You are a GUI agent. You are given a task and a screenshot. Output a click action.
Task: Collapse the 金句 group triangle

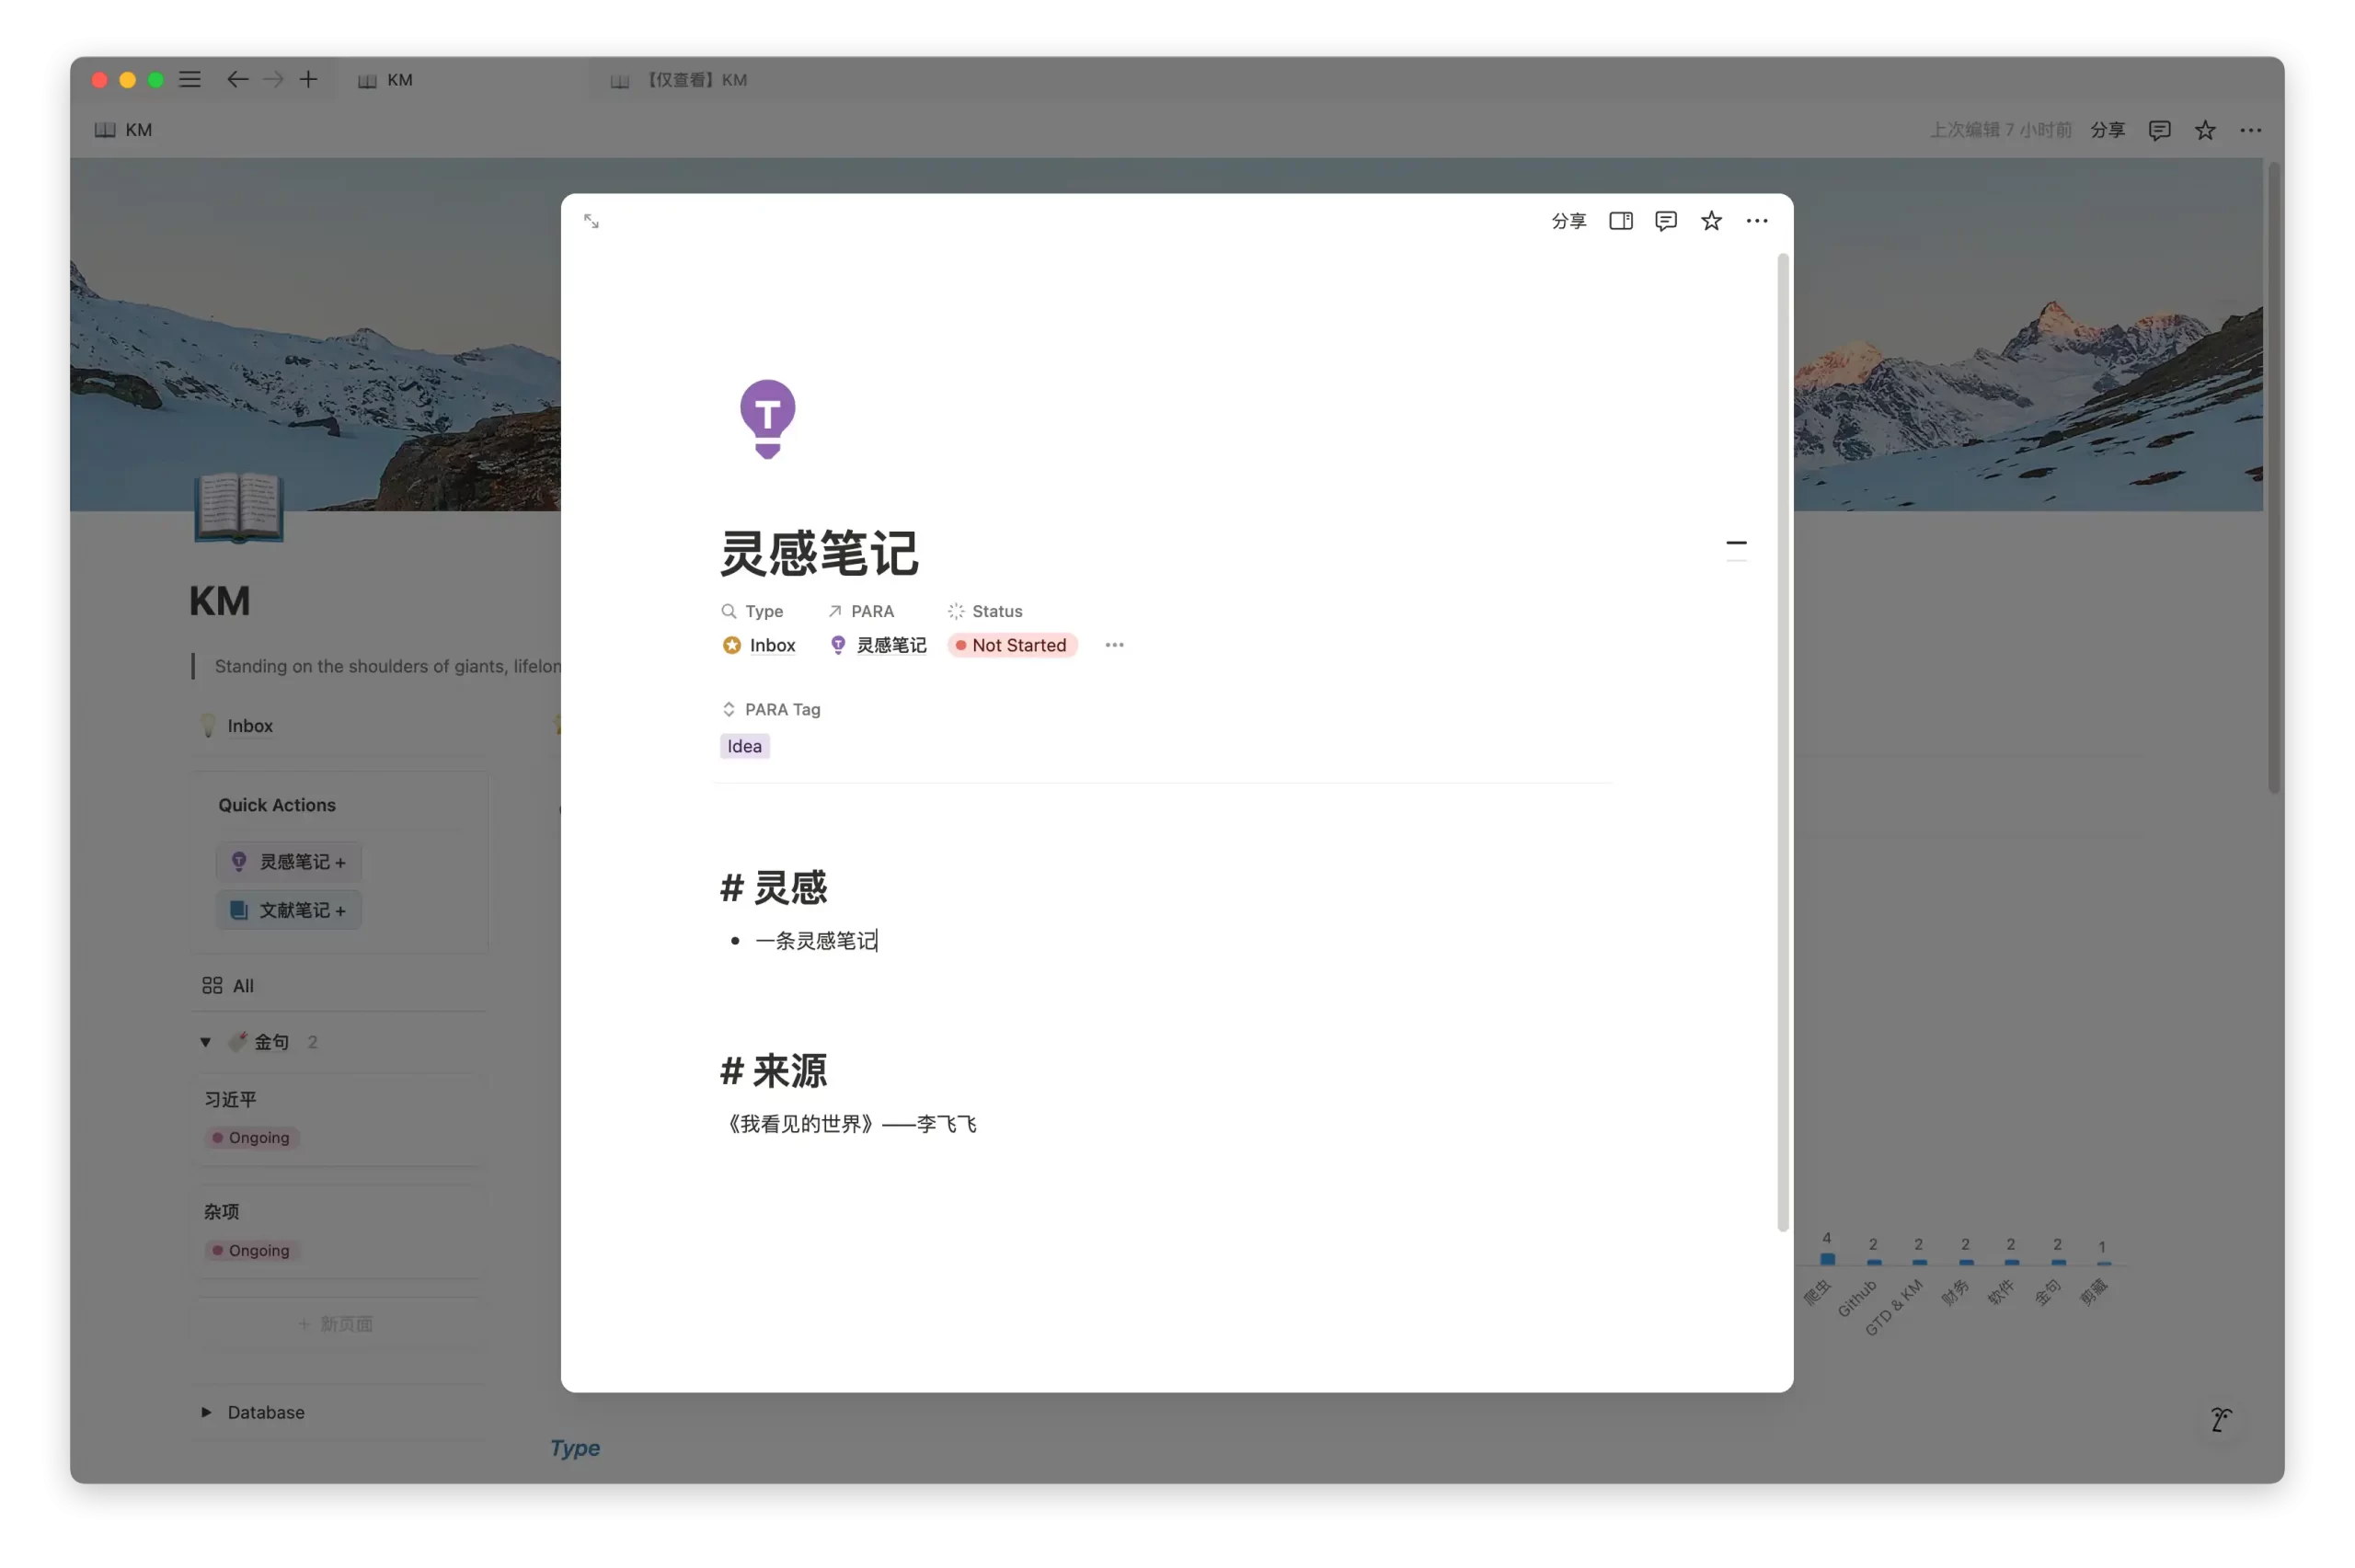coord(205,1041)
